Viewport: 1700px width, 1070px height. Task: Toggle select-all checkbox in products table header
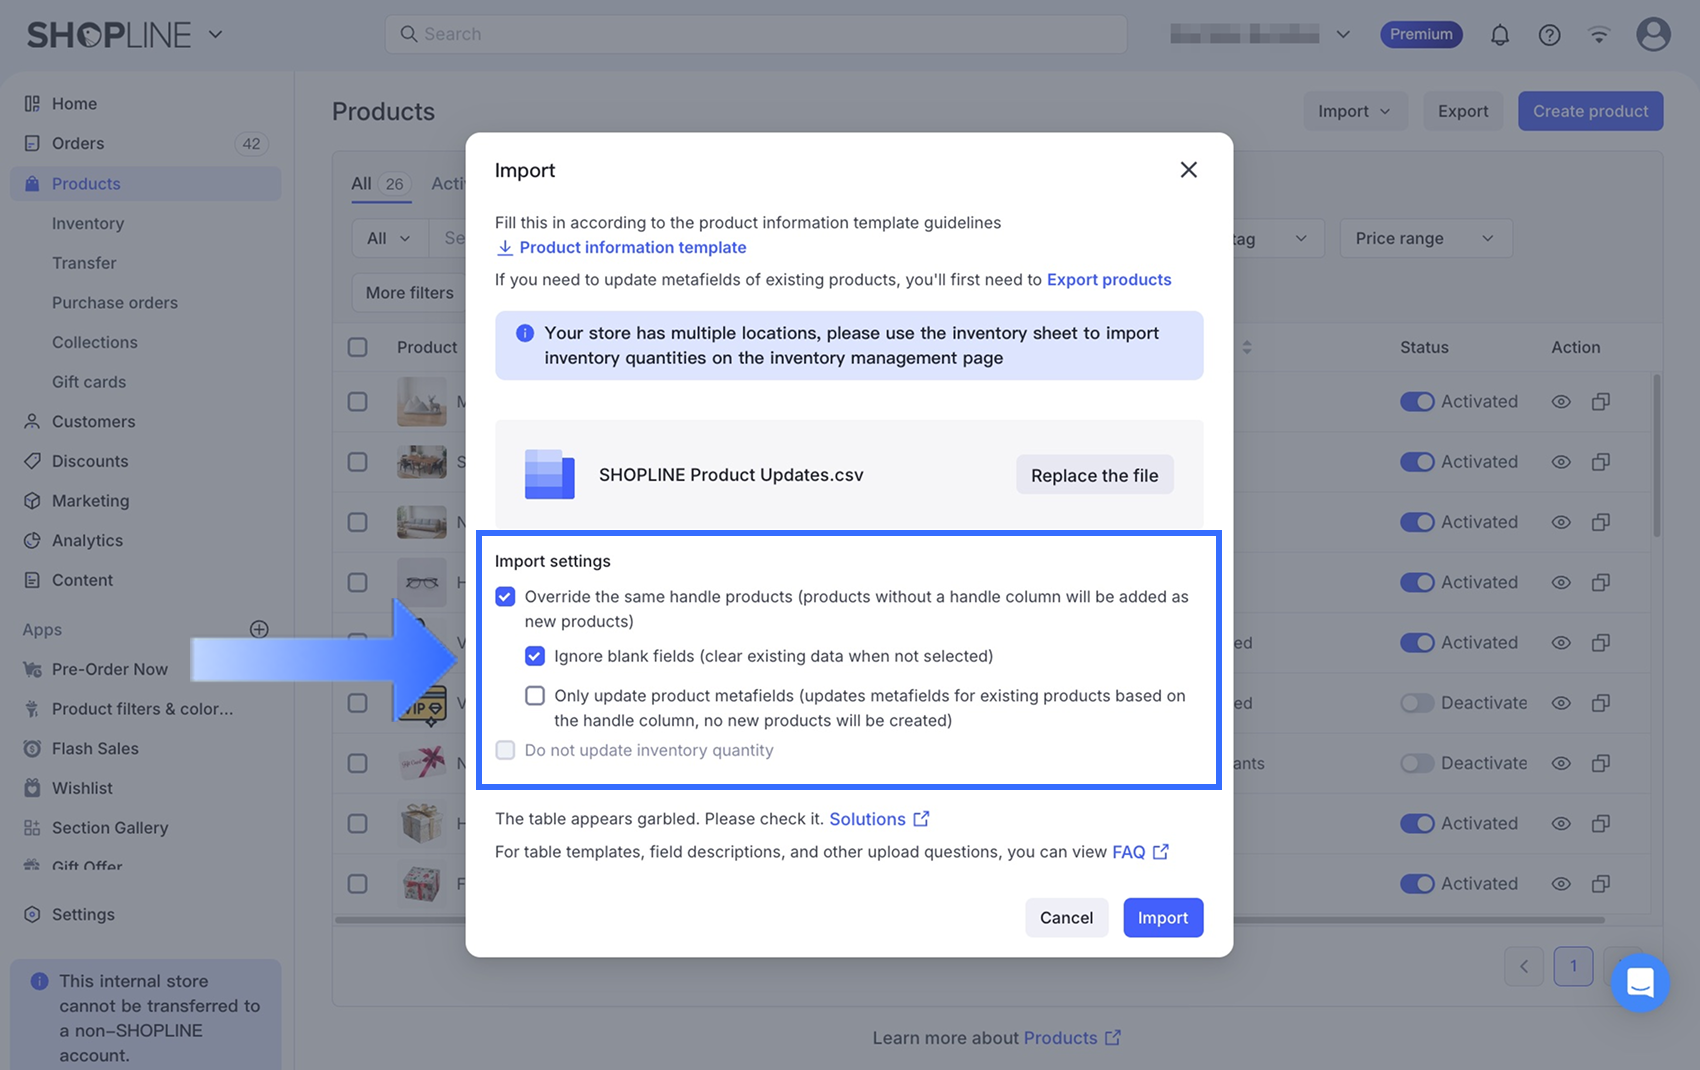(x=357, y=347)
